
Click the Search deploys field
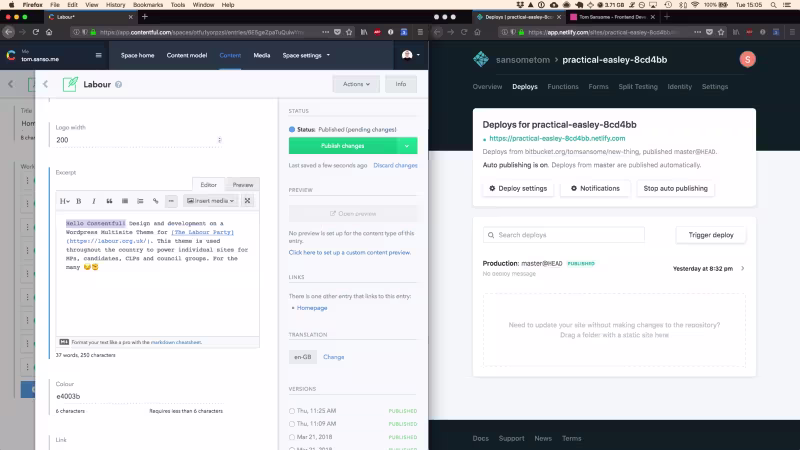point(564,235)
